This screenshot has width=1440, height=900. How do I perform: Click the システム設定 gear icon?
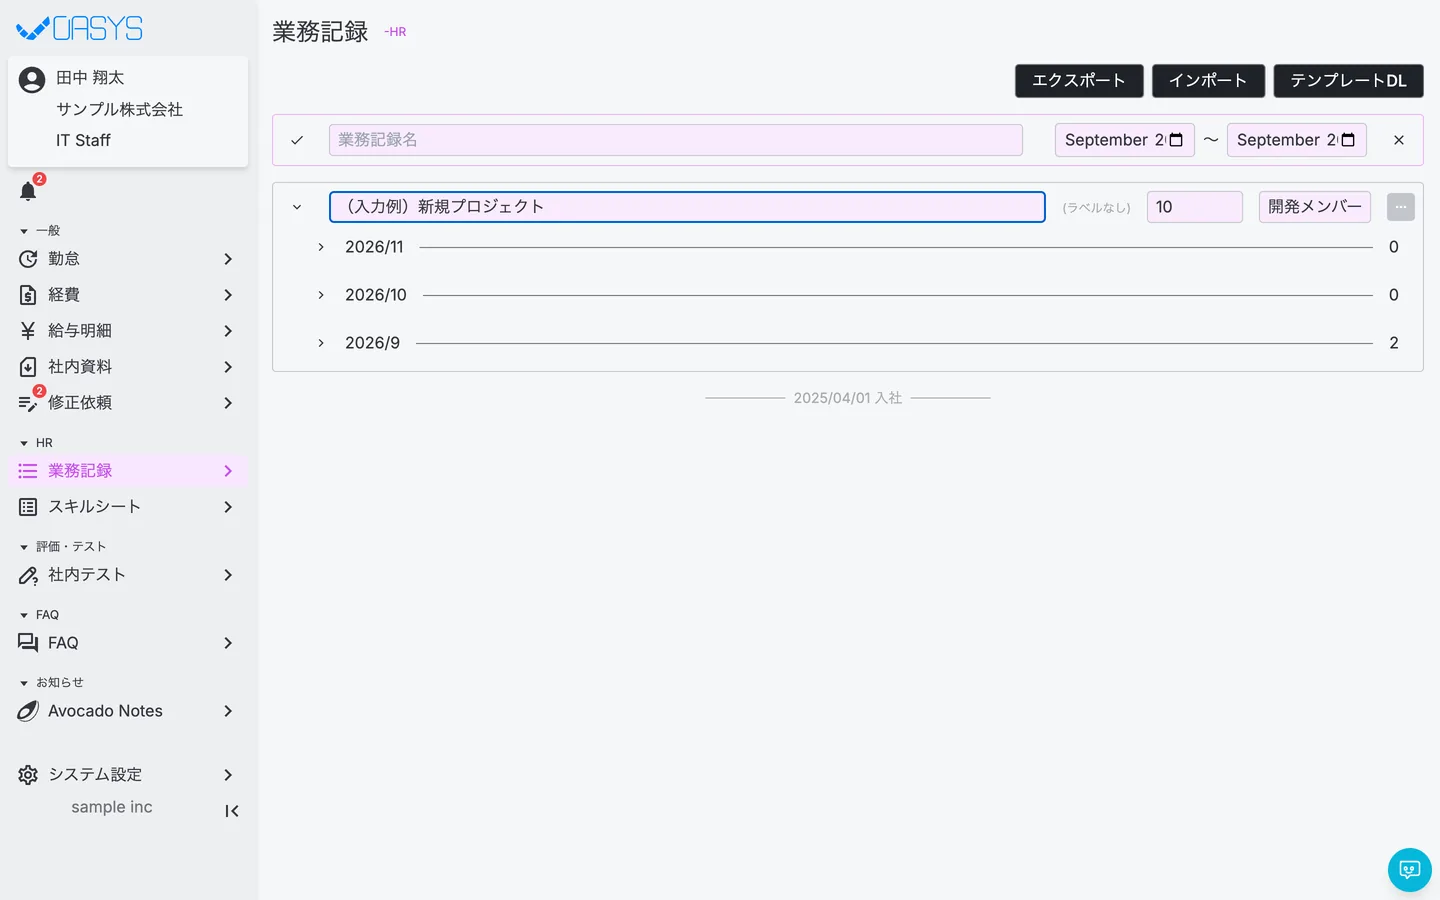click(x=28, y=775)
